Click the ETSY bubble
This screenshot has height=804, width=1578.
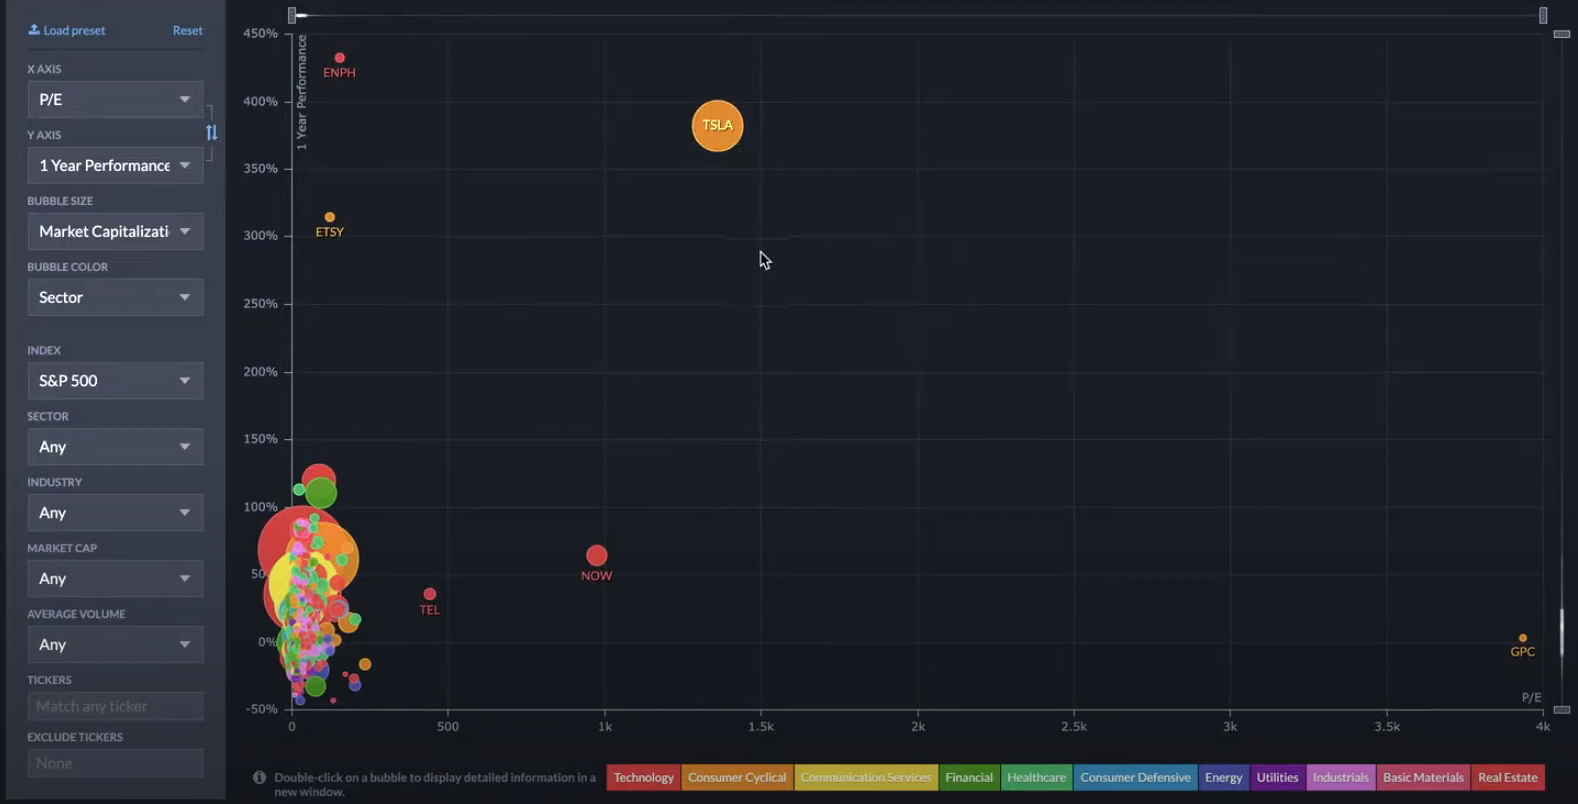[330, 217]
